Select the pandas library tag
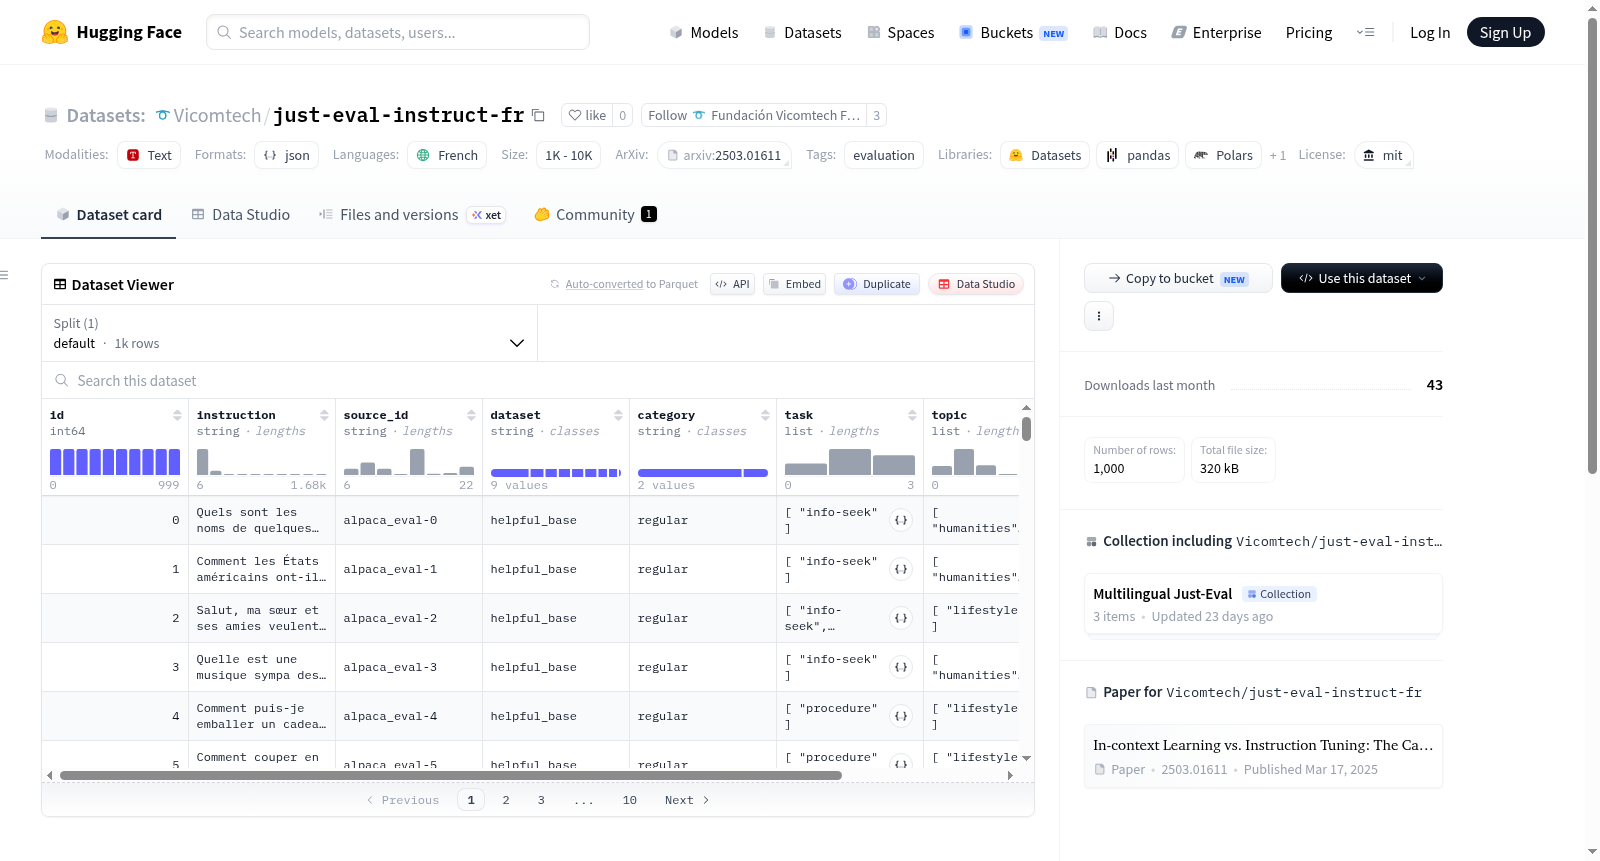This screenshot has height=861, width=1600. click(x=1138, y=155)
